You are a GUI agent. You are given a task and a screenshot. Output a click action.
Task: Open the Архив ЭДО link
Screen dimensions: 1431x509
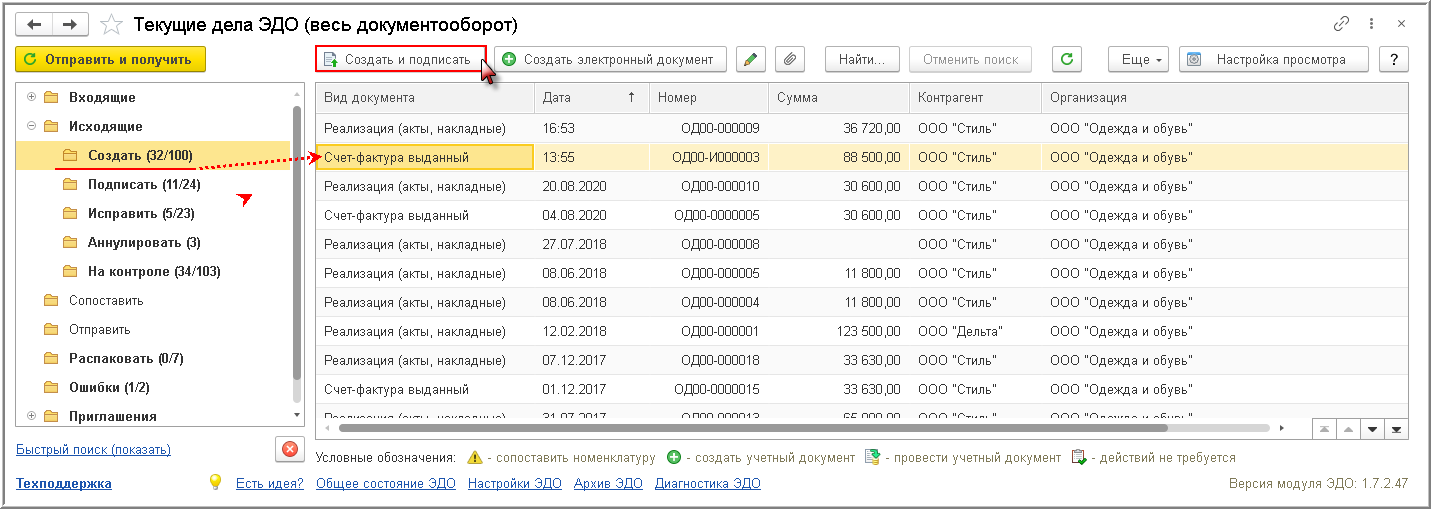tap(608, 484)
